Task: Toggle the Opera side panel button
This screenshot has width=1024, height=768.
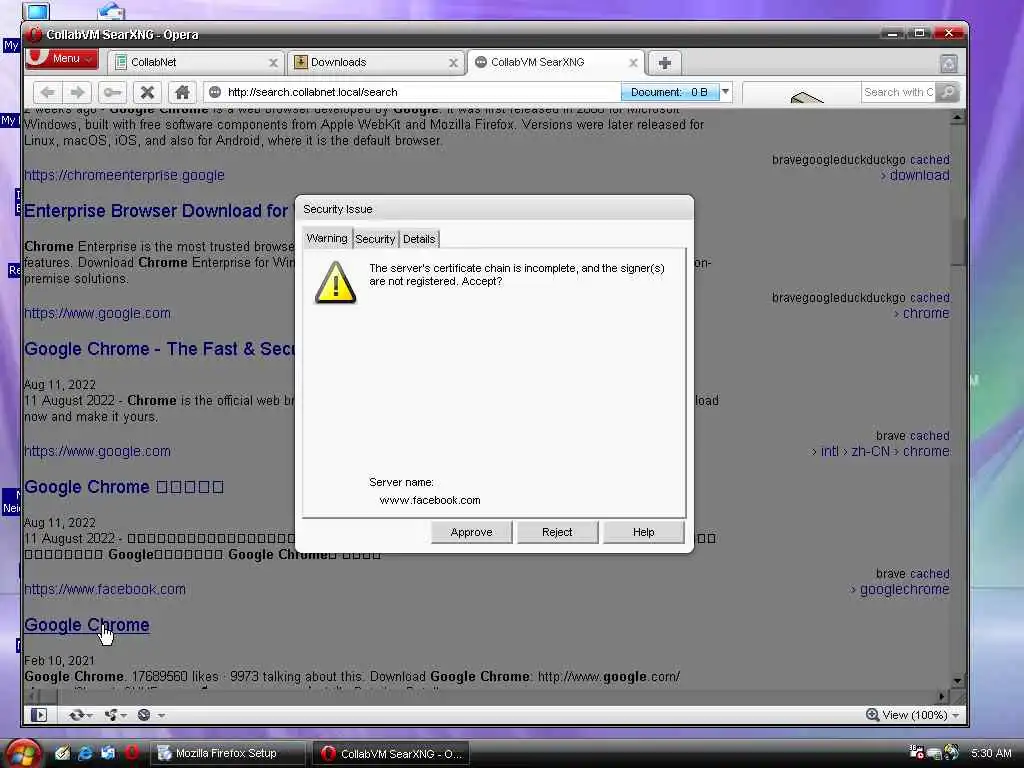Action: point(39,715)
